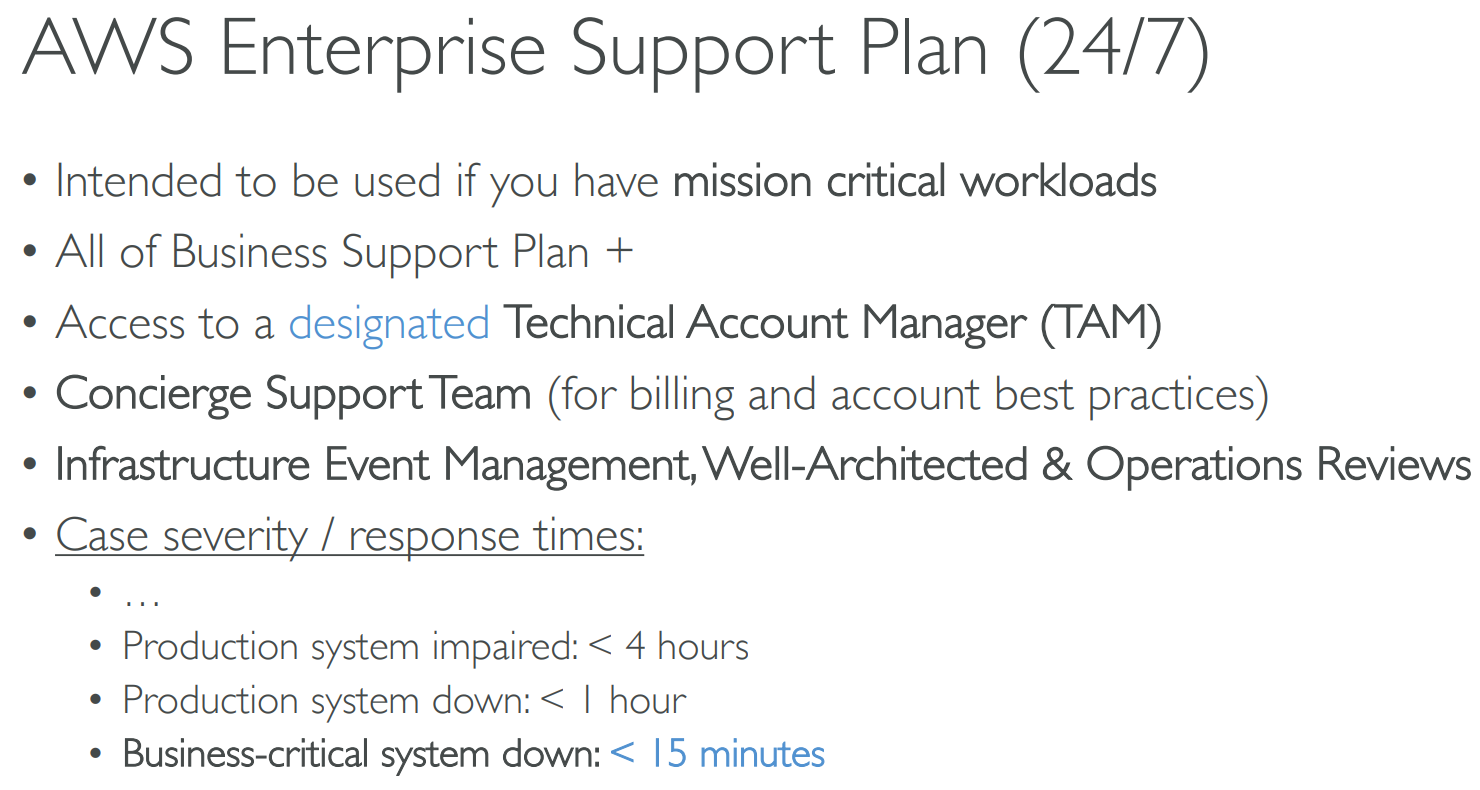The image size is (1480, 790).
Task: Click "Well-Architected & Operations Reviews" text
Action: pyautogui.click(x=1087, y=465)
